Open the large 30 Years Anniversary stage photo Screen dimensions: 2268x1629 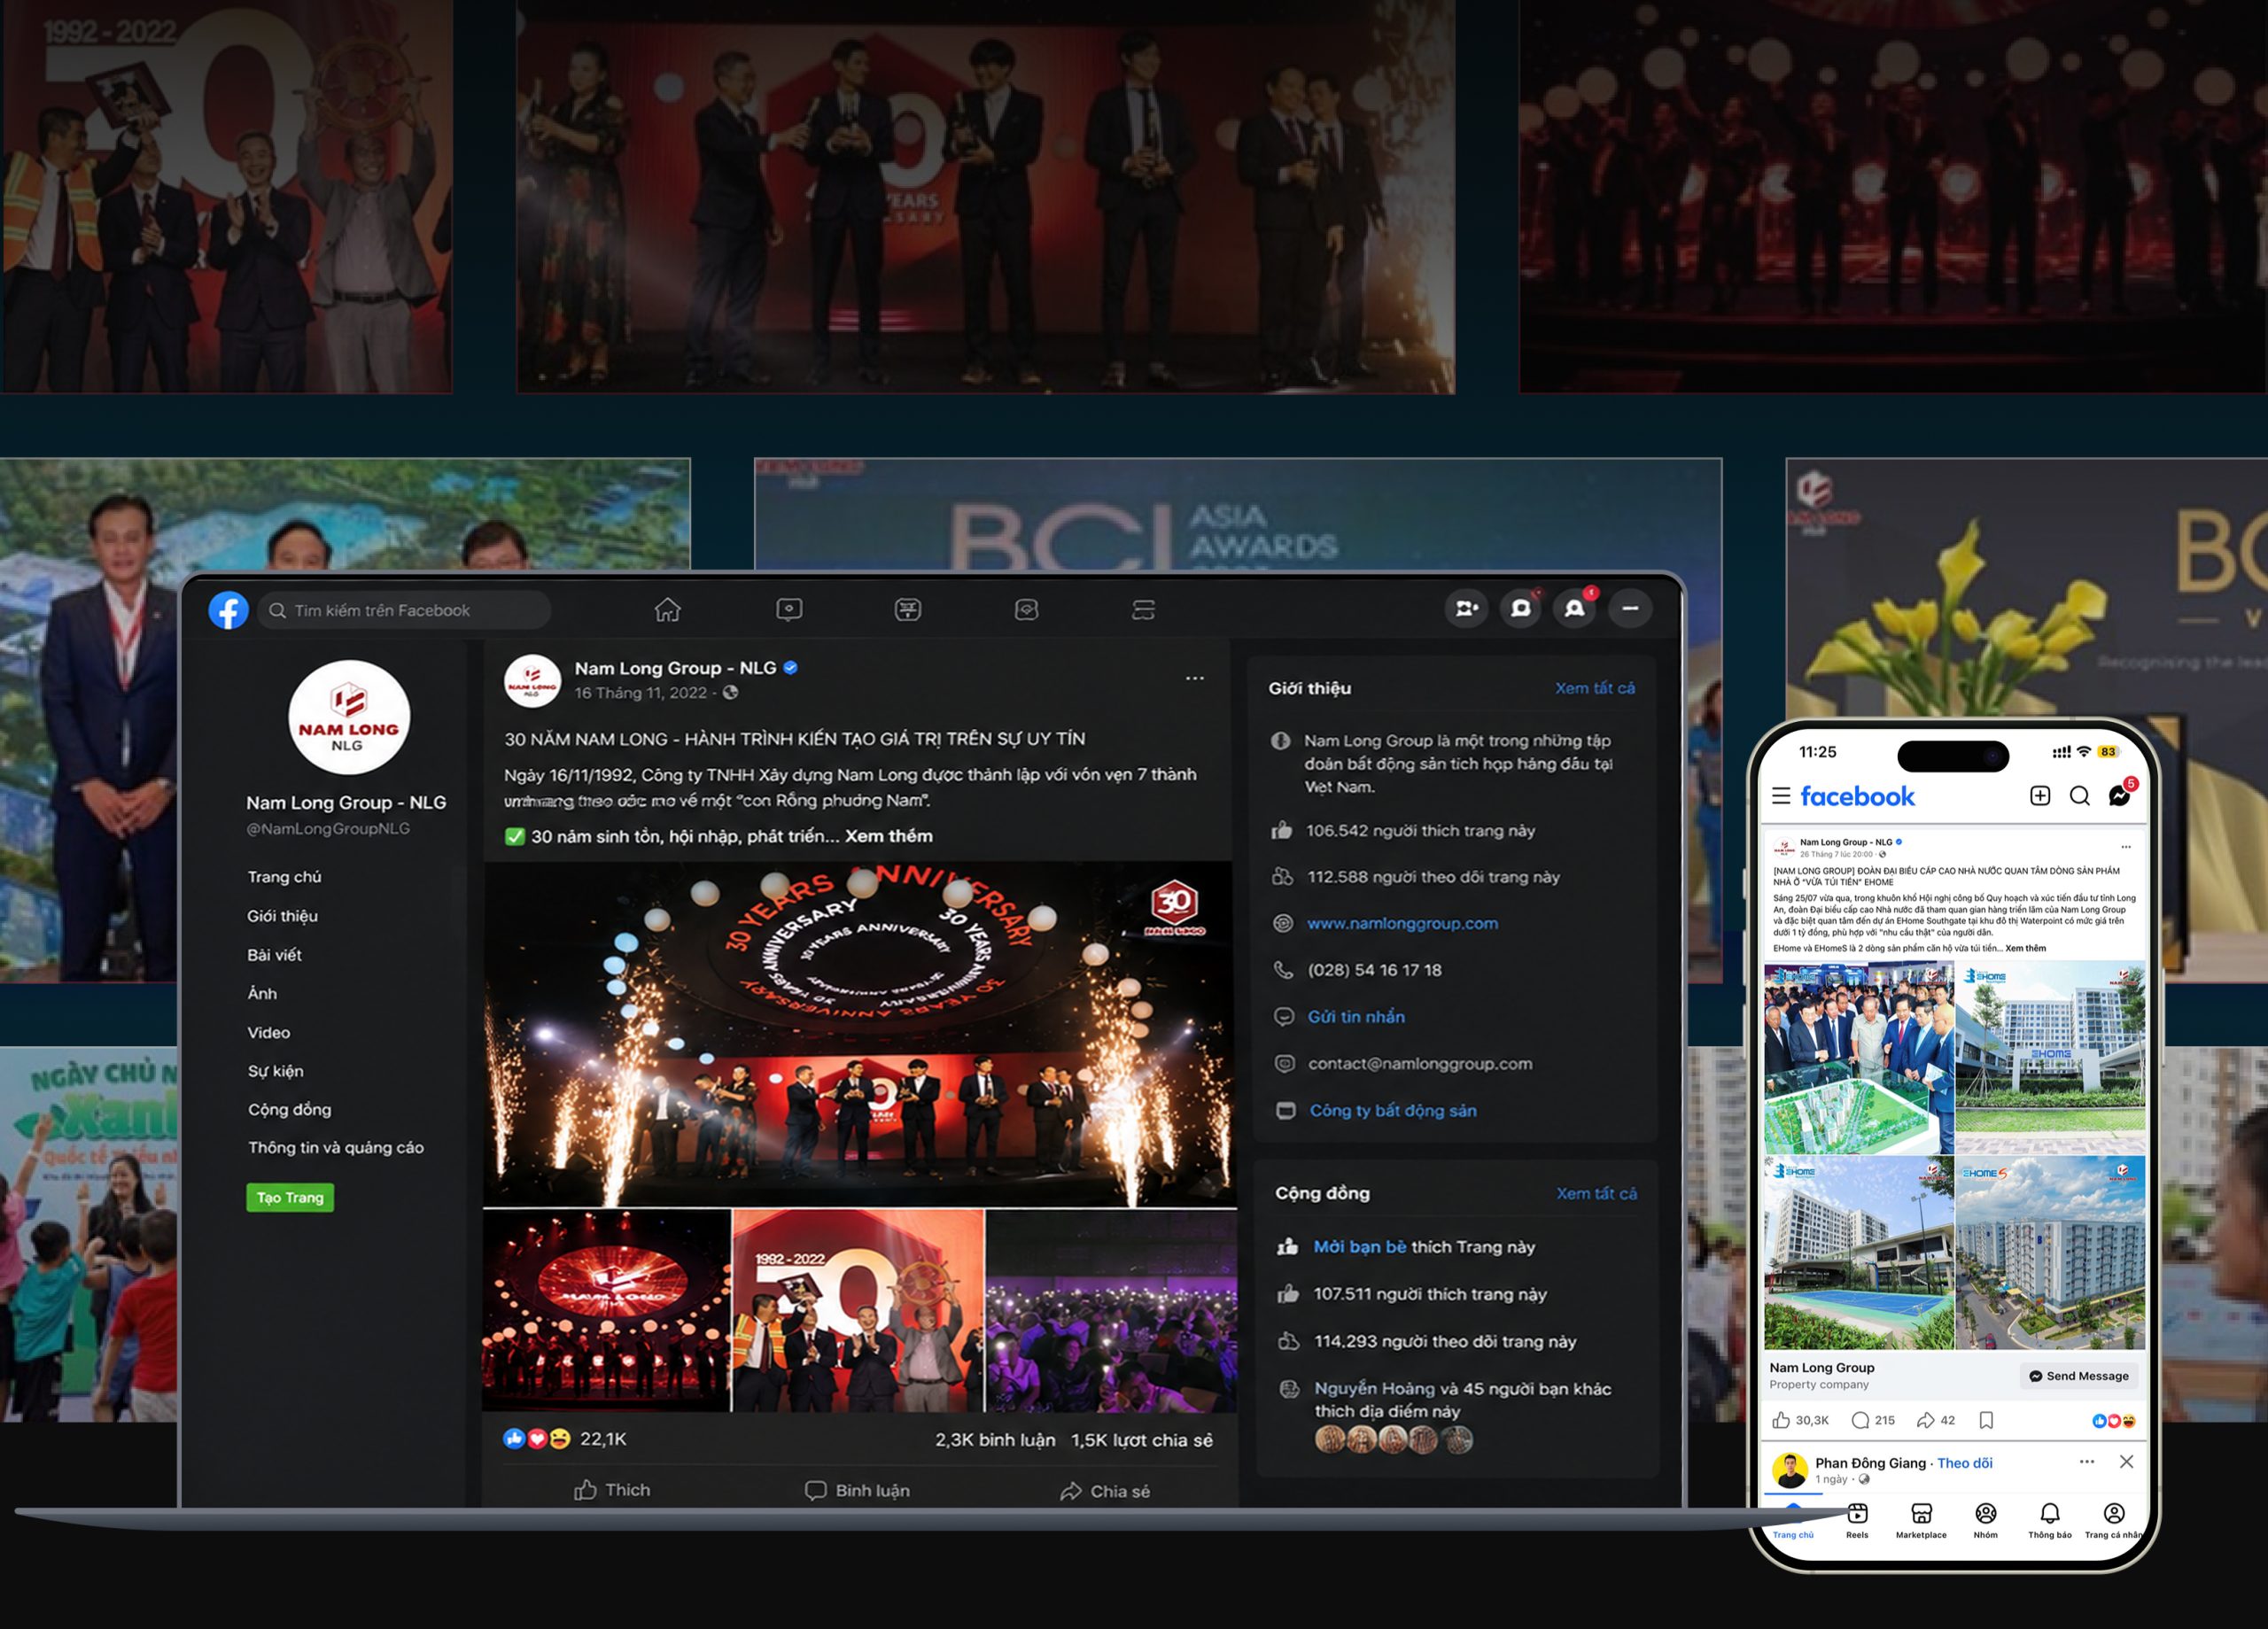tap(859, 1034)
